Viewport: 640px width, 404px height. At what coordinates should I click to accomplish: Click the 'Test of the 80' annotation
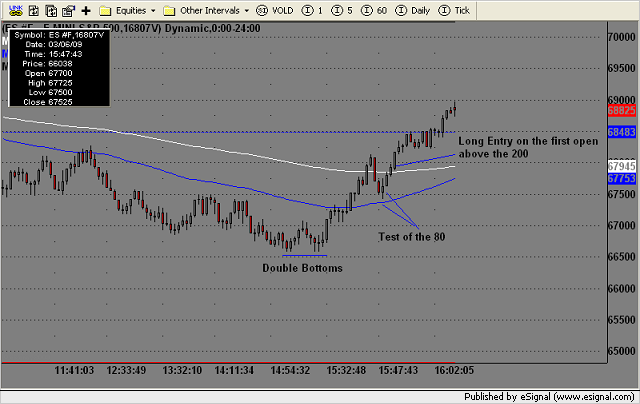coord(412,237)
